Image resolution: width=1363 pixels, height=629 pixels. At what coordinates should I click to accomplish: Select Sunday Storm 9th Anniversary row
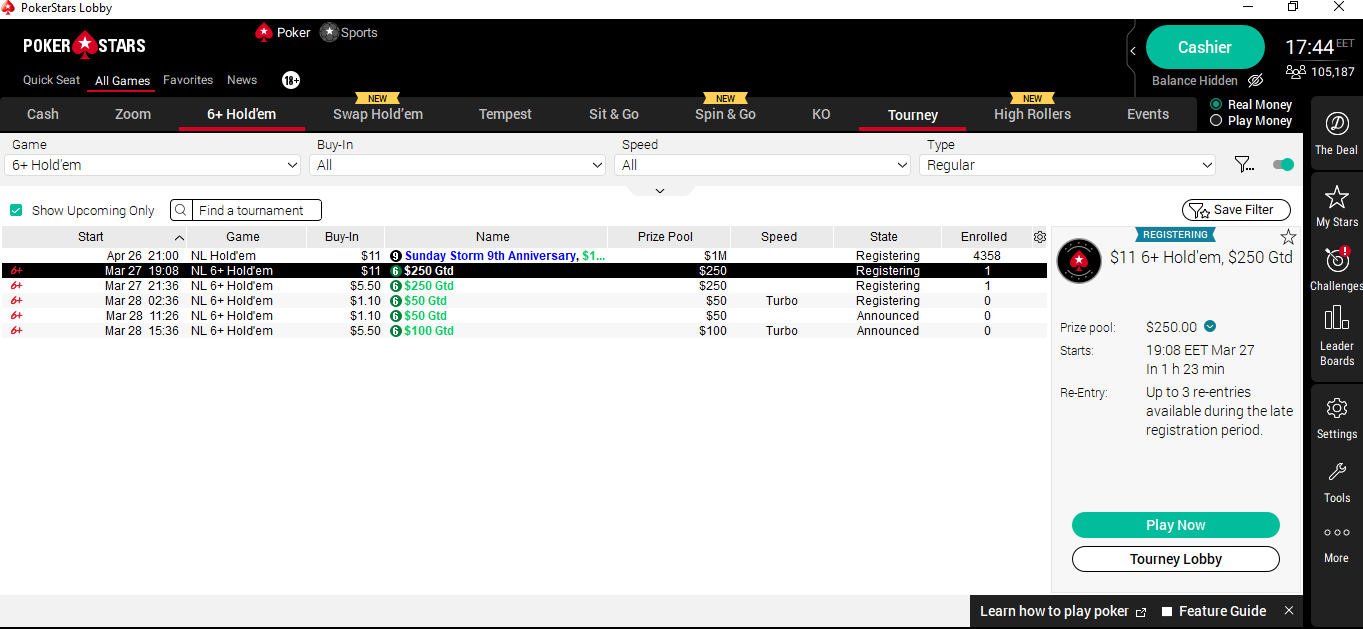click(524, 256)
